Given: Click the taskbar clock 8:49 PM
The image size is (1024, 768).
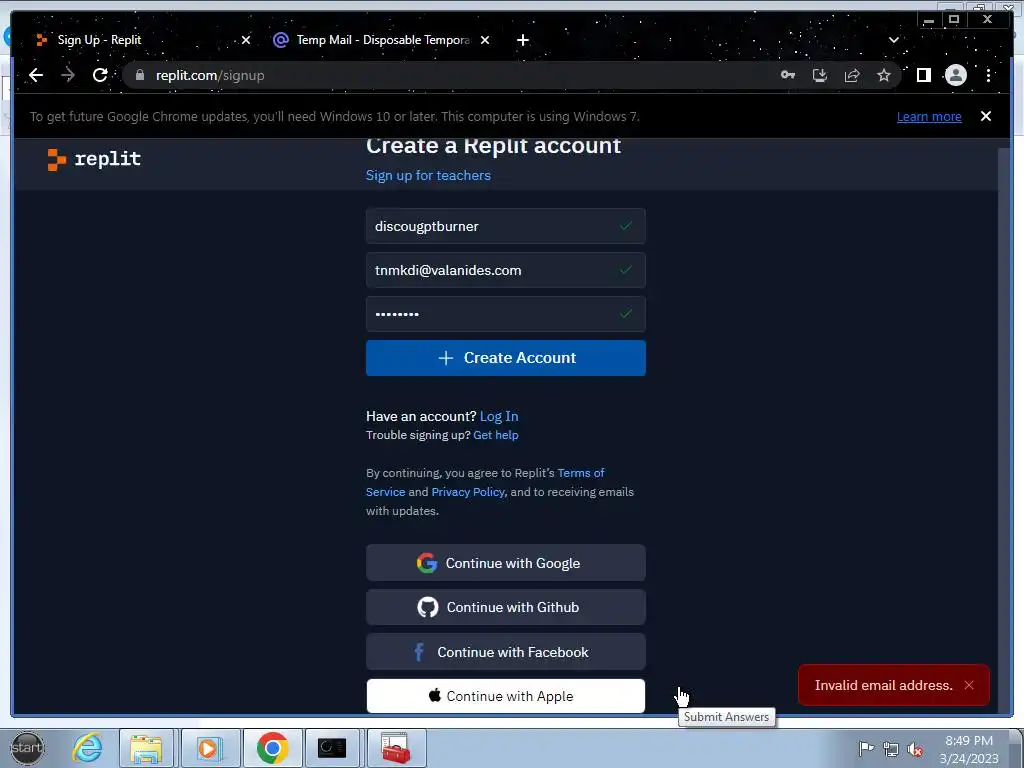Looking at the screenshot, I should pyautogui.click(x=968, y=741).
